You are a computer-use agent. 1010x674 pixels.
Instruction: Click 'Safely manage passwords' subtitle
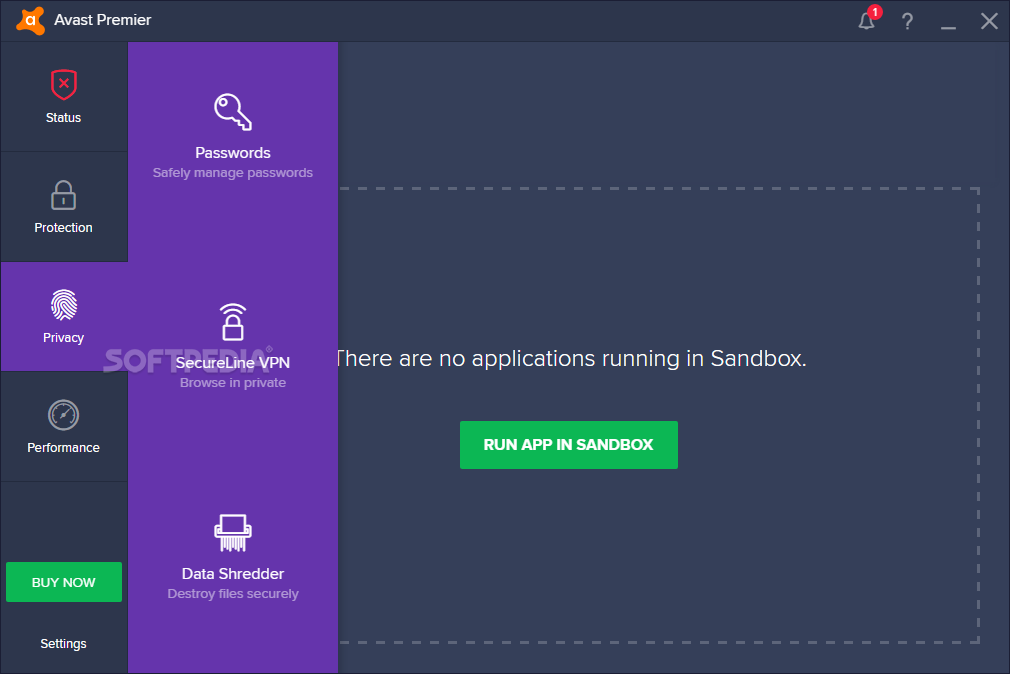click(x=233, y=173)
